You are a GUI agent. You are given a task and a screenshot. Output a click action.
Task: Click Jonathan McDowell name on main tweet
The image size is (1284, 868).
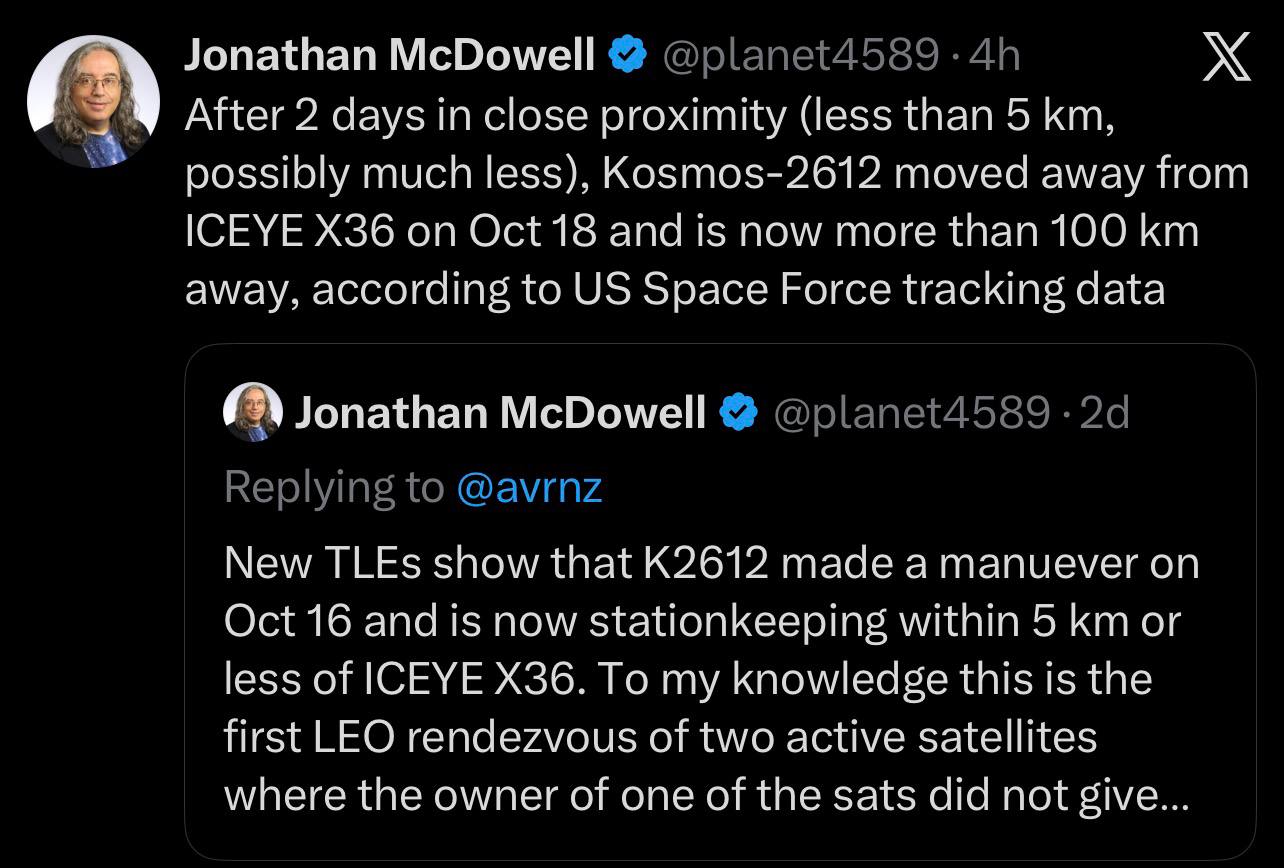[x=390, y=56]
